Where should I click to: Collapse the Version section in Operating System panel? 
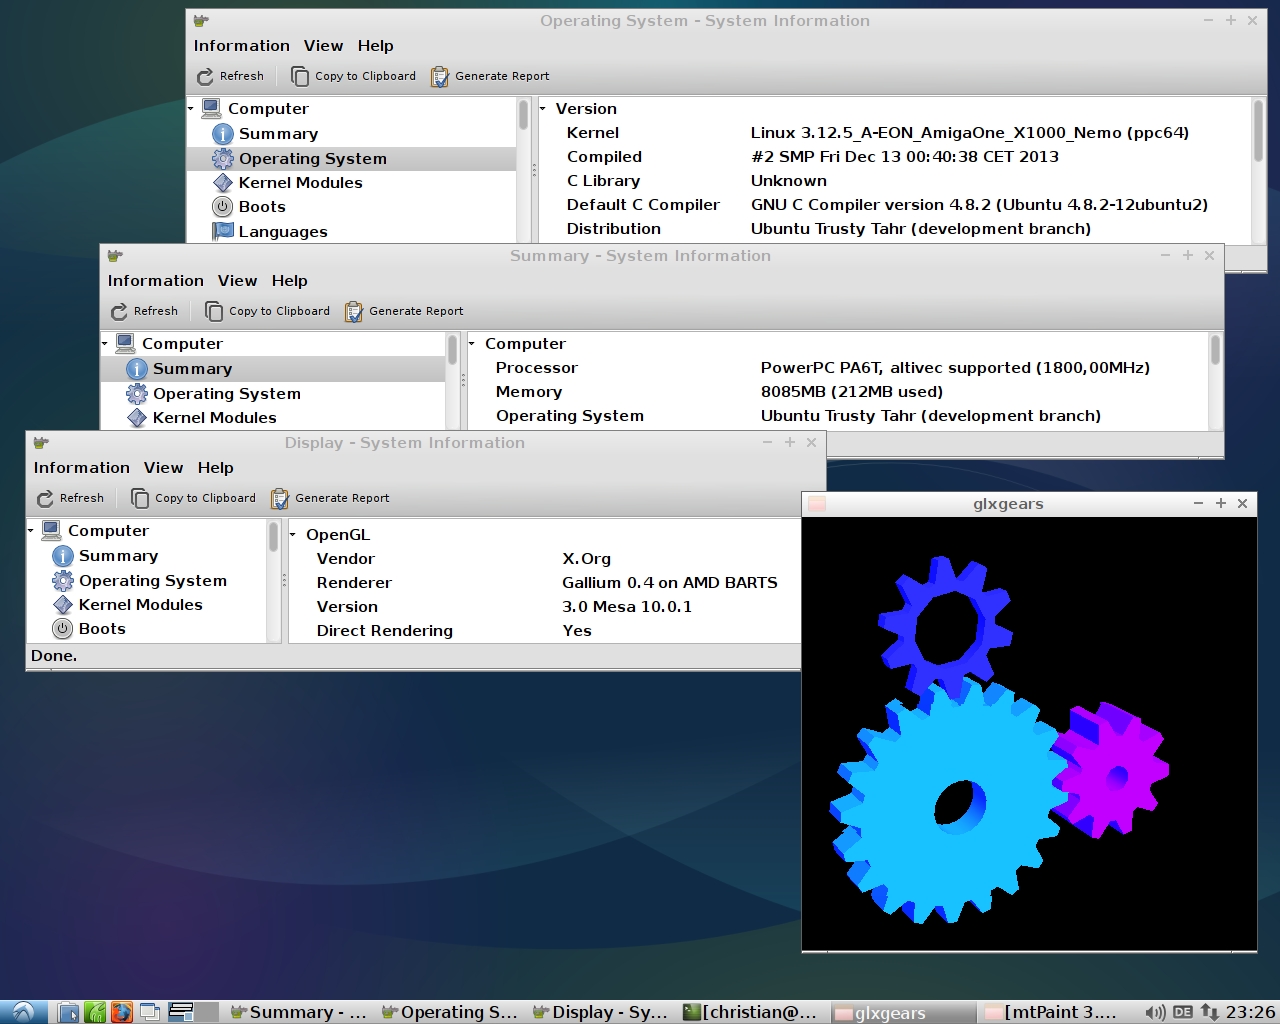[543, 109]
